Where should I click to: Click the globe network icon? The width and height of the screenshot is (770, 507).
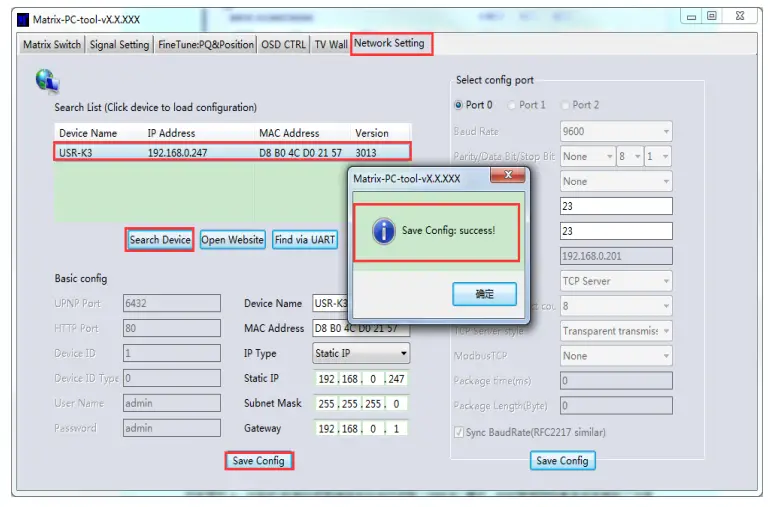click(x=48, y=81)
